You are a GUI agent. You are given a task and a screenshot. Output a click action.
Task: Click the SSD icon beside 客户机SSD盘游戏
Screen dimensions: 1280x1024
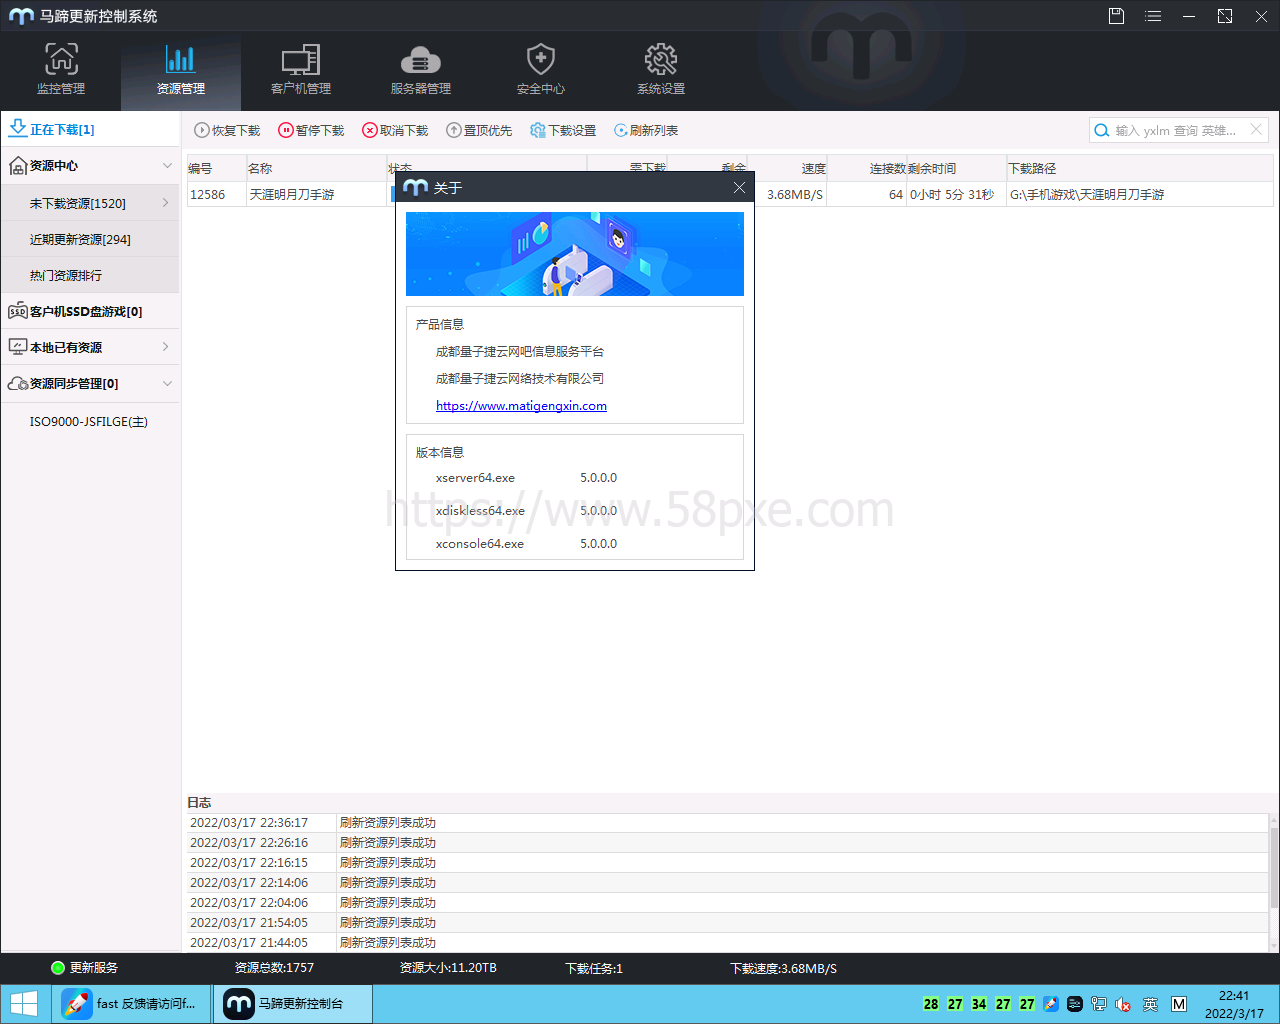17,311
